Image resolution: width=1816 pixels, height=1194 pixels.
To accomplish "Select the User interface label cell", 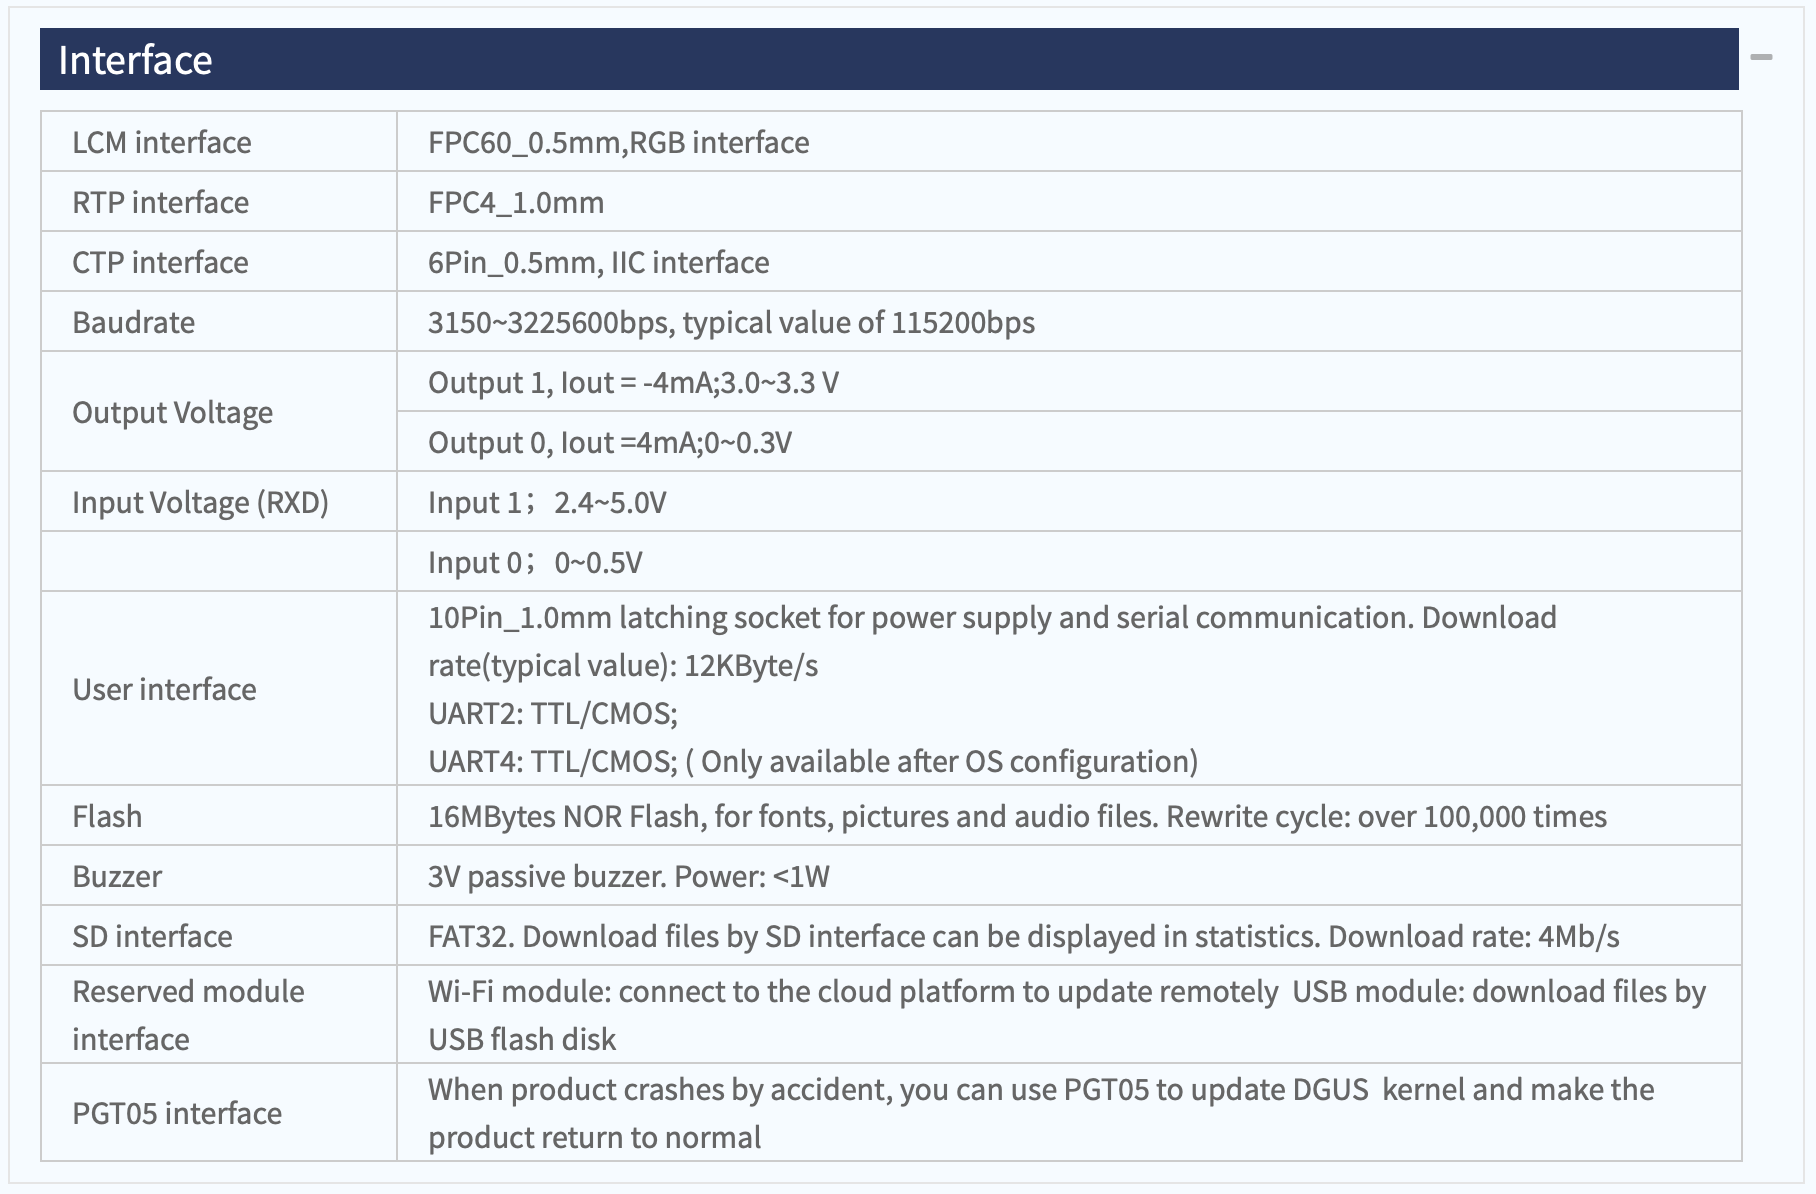I will [219, 689].
